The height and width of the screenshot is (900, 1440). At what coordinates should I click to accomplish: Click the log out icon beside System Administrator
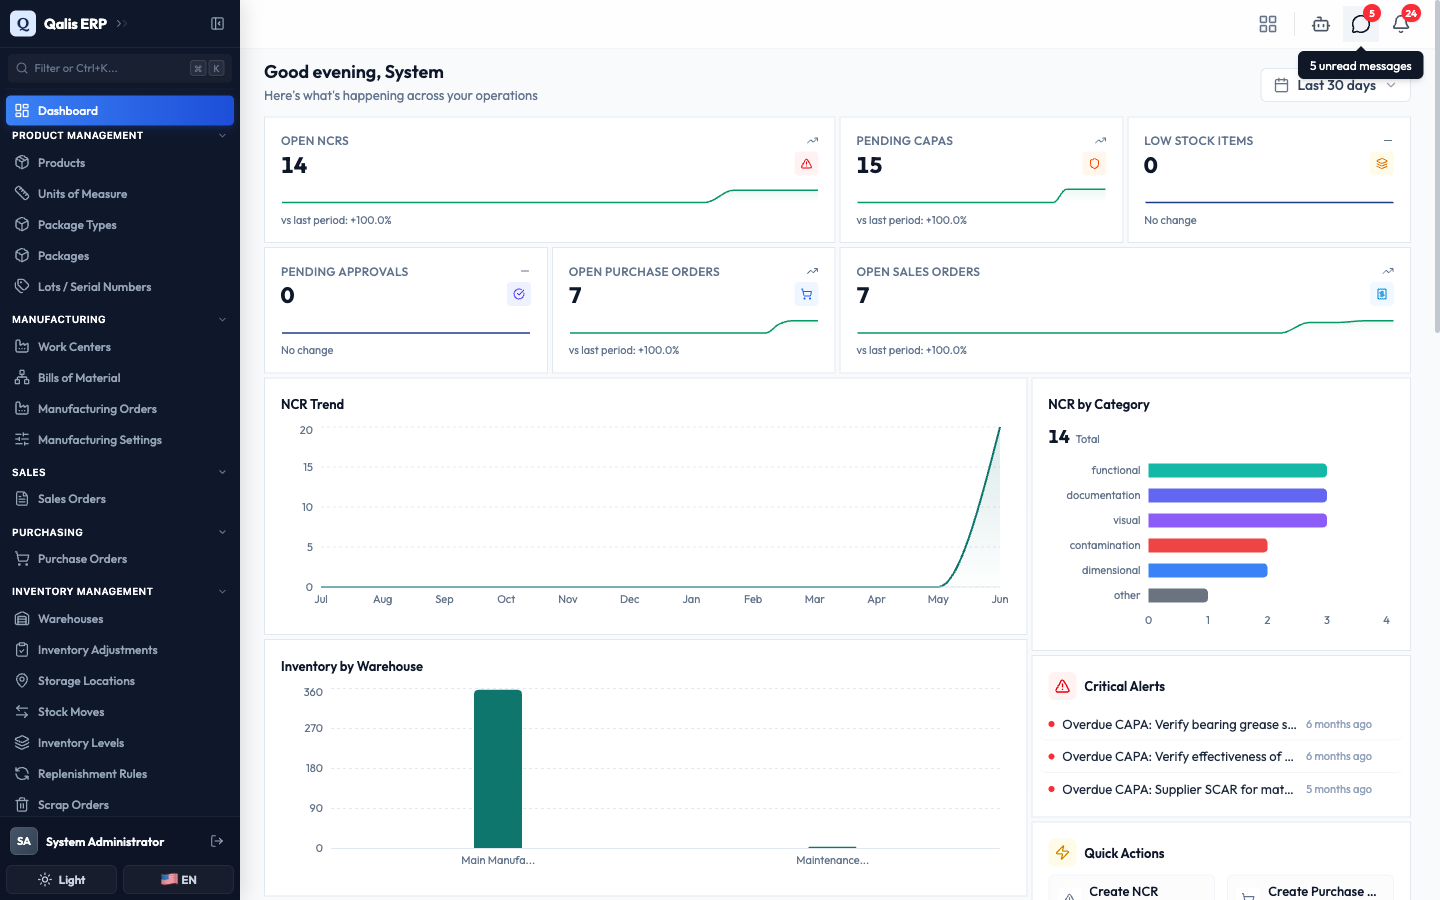pos(217,841)
